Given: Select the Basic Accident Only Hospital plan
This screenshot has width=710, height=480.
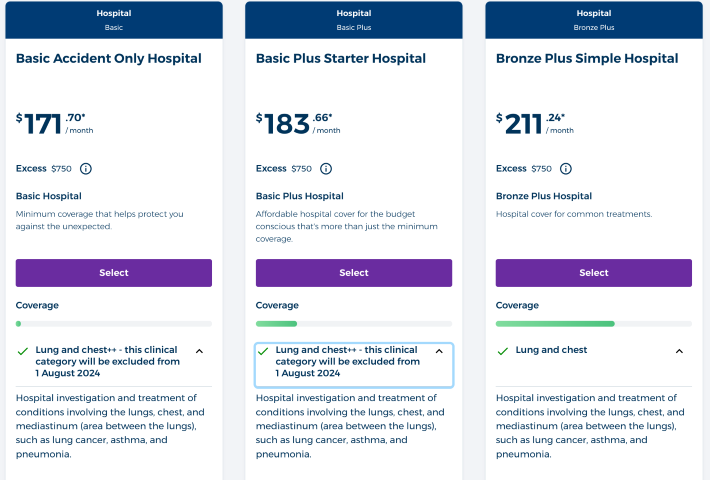Looking at the screenshot, I should (x=114, y=273).
